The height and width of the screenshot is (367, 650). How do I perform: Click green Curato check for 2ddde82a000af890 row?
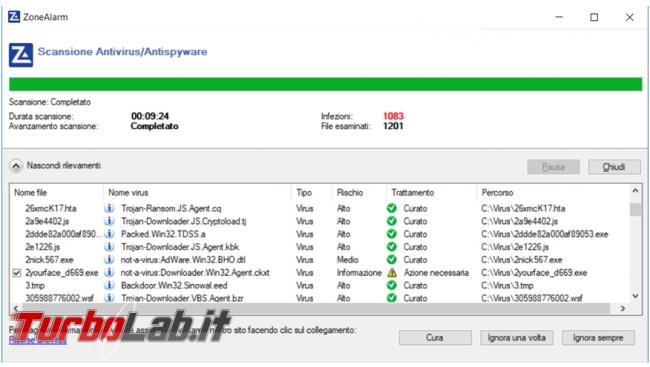pos(392,234)
